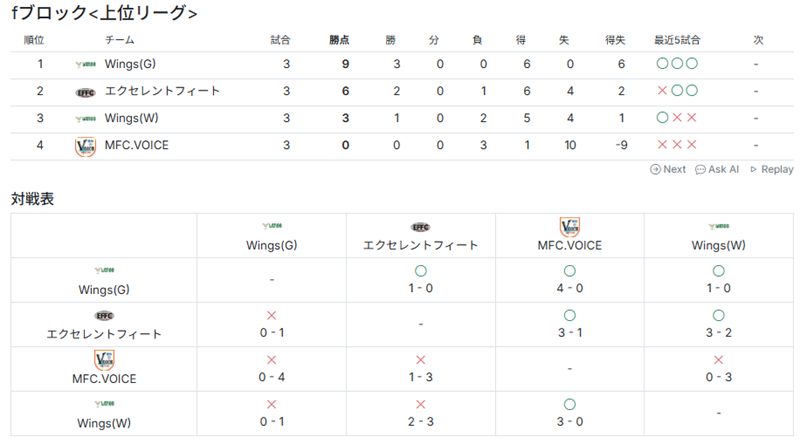800x444 pixels.
Task: Select the 勝点 column header
Action: [x=340, y=40]
